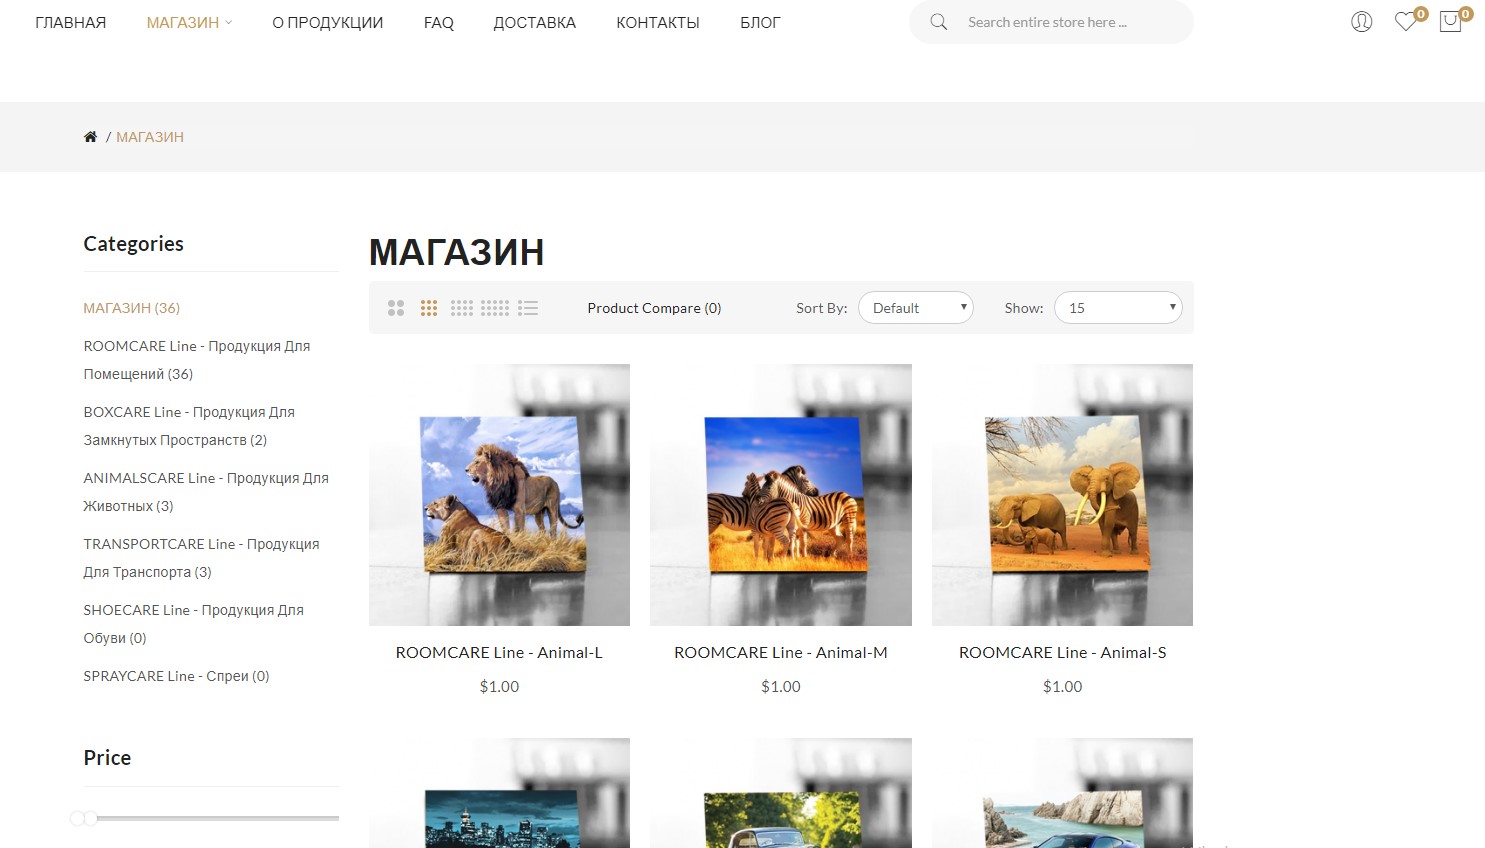Open the FAQ menu item
The width and height of the screenshot is (1485, 848).
[439, 22]
